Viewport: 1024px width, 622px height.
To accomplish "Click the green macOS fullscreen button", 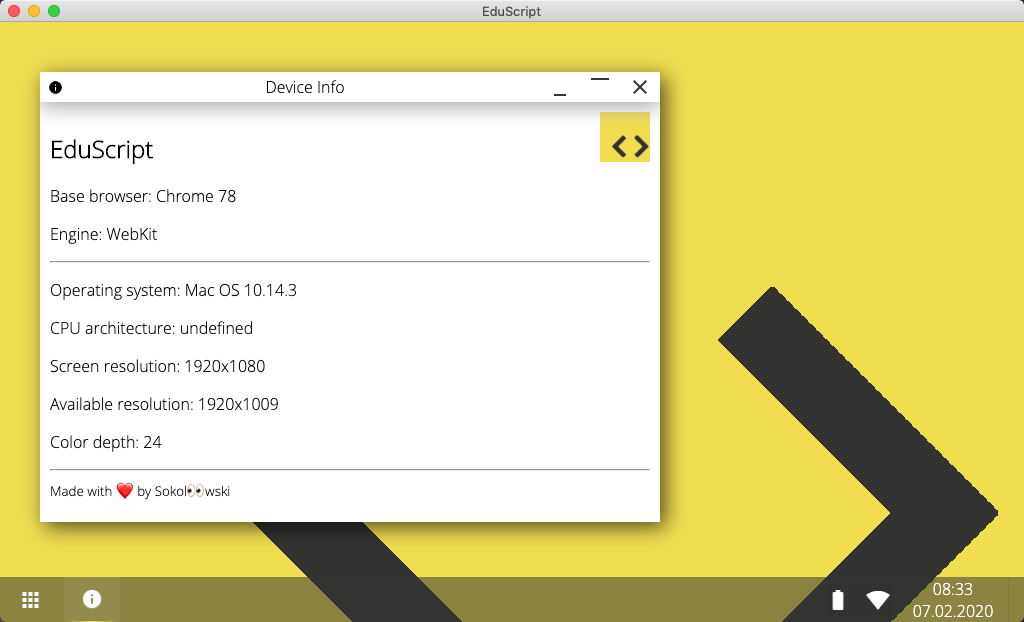I will click(54, 11).
